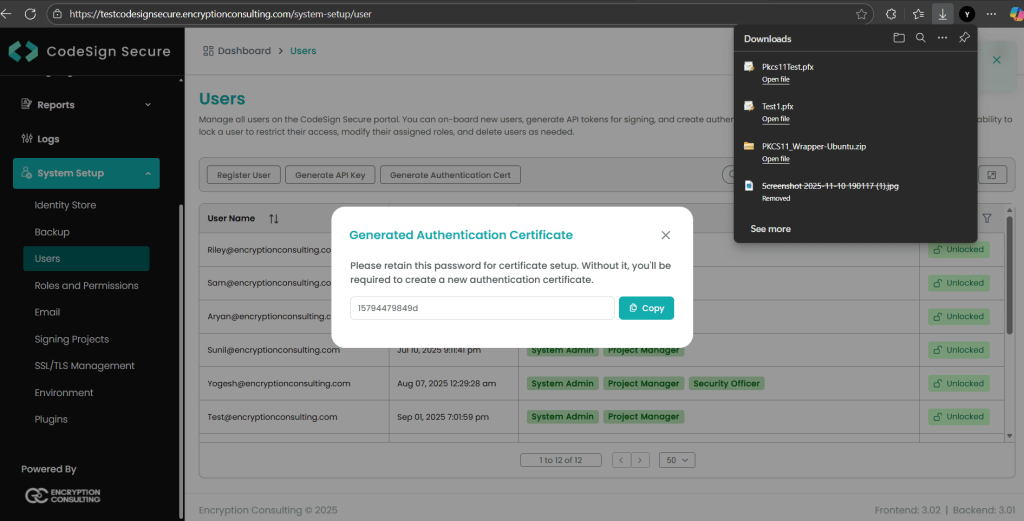
Task: Collapse the System Setup section chevron
Action: (x=148, y=174)
